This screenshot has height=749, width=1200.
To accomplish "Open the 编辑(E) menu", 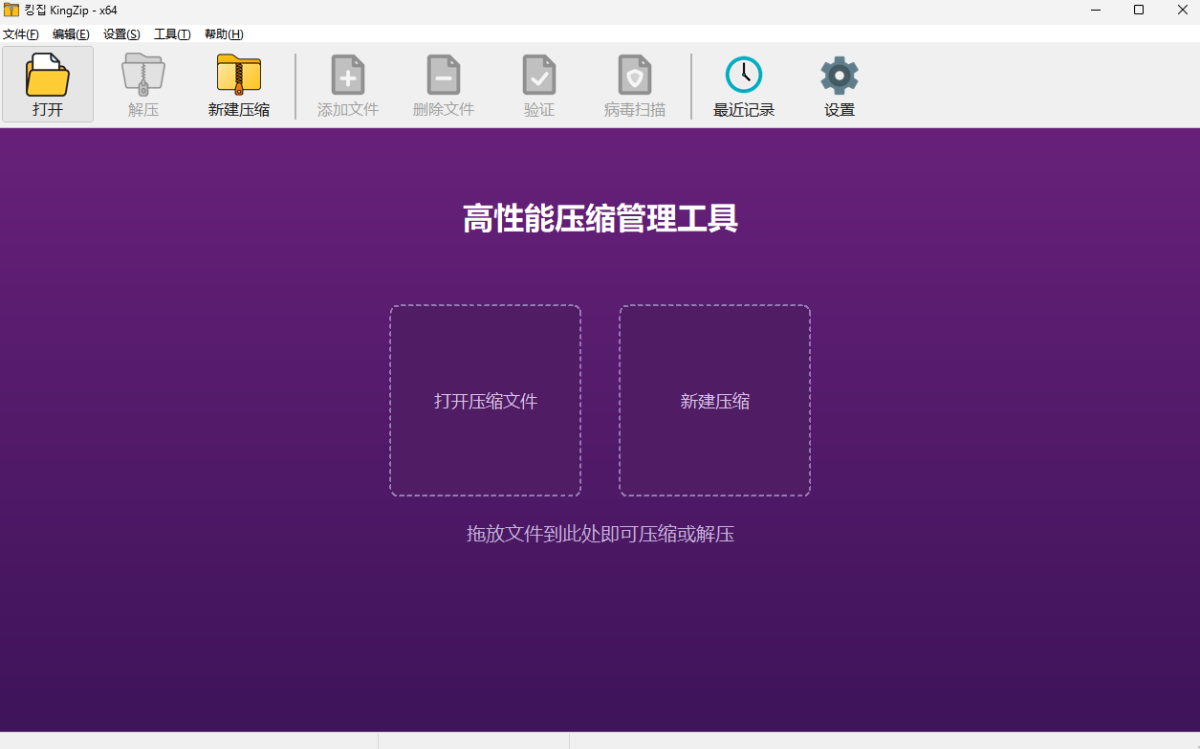I will [71, 34].
